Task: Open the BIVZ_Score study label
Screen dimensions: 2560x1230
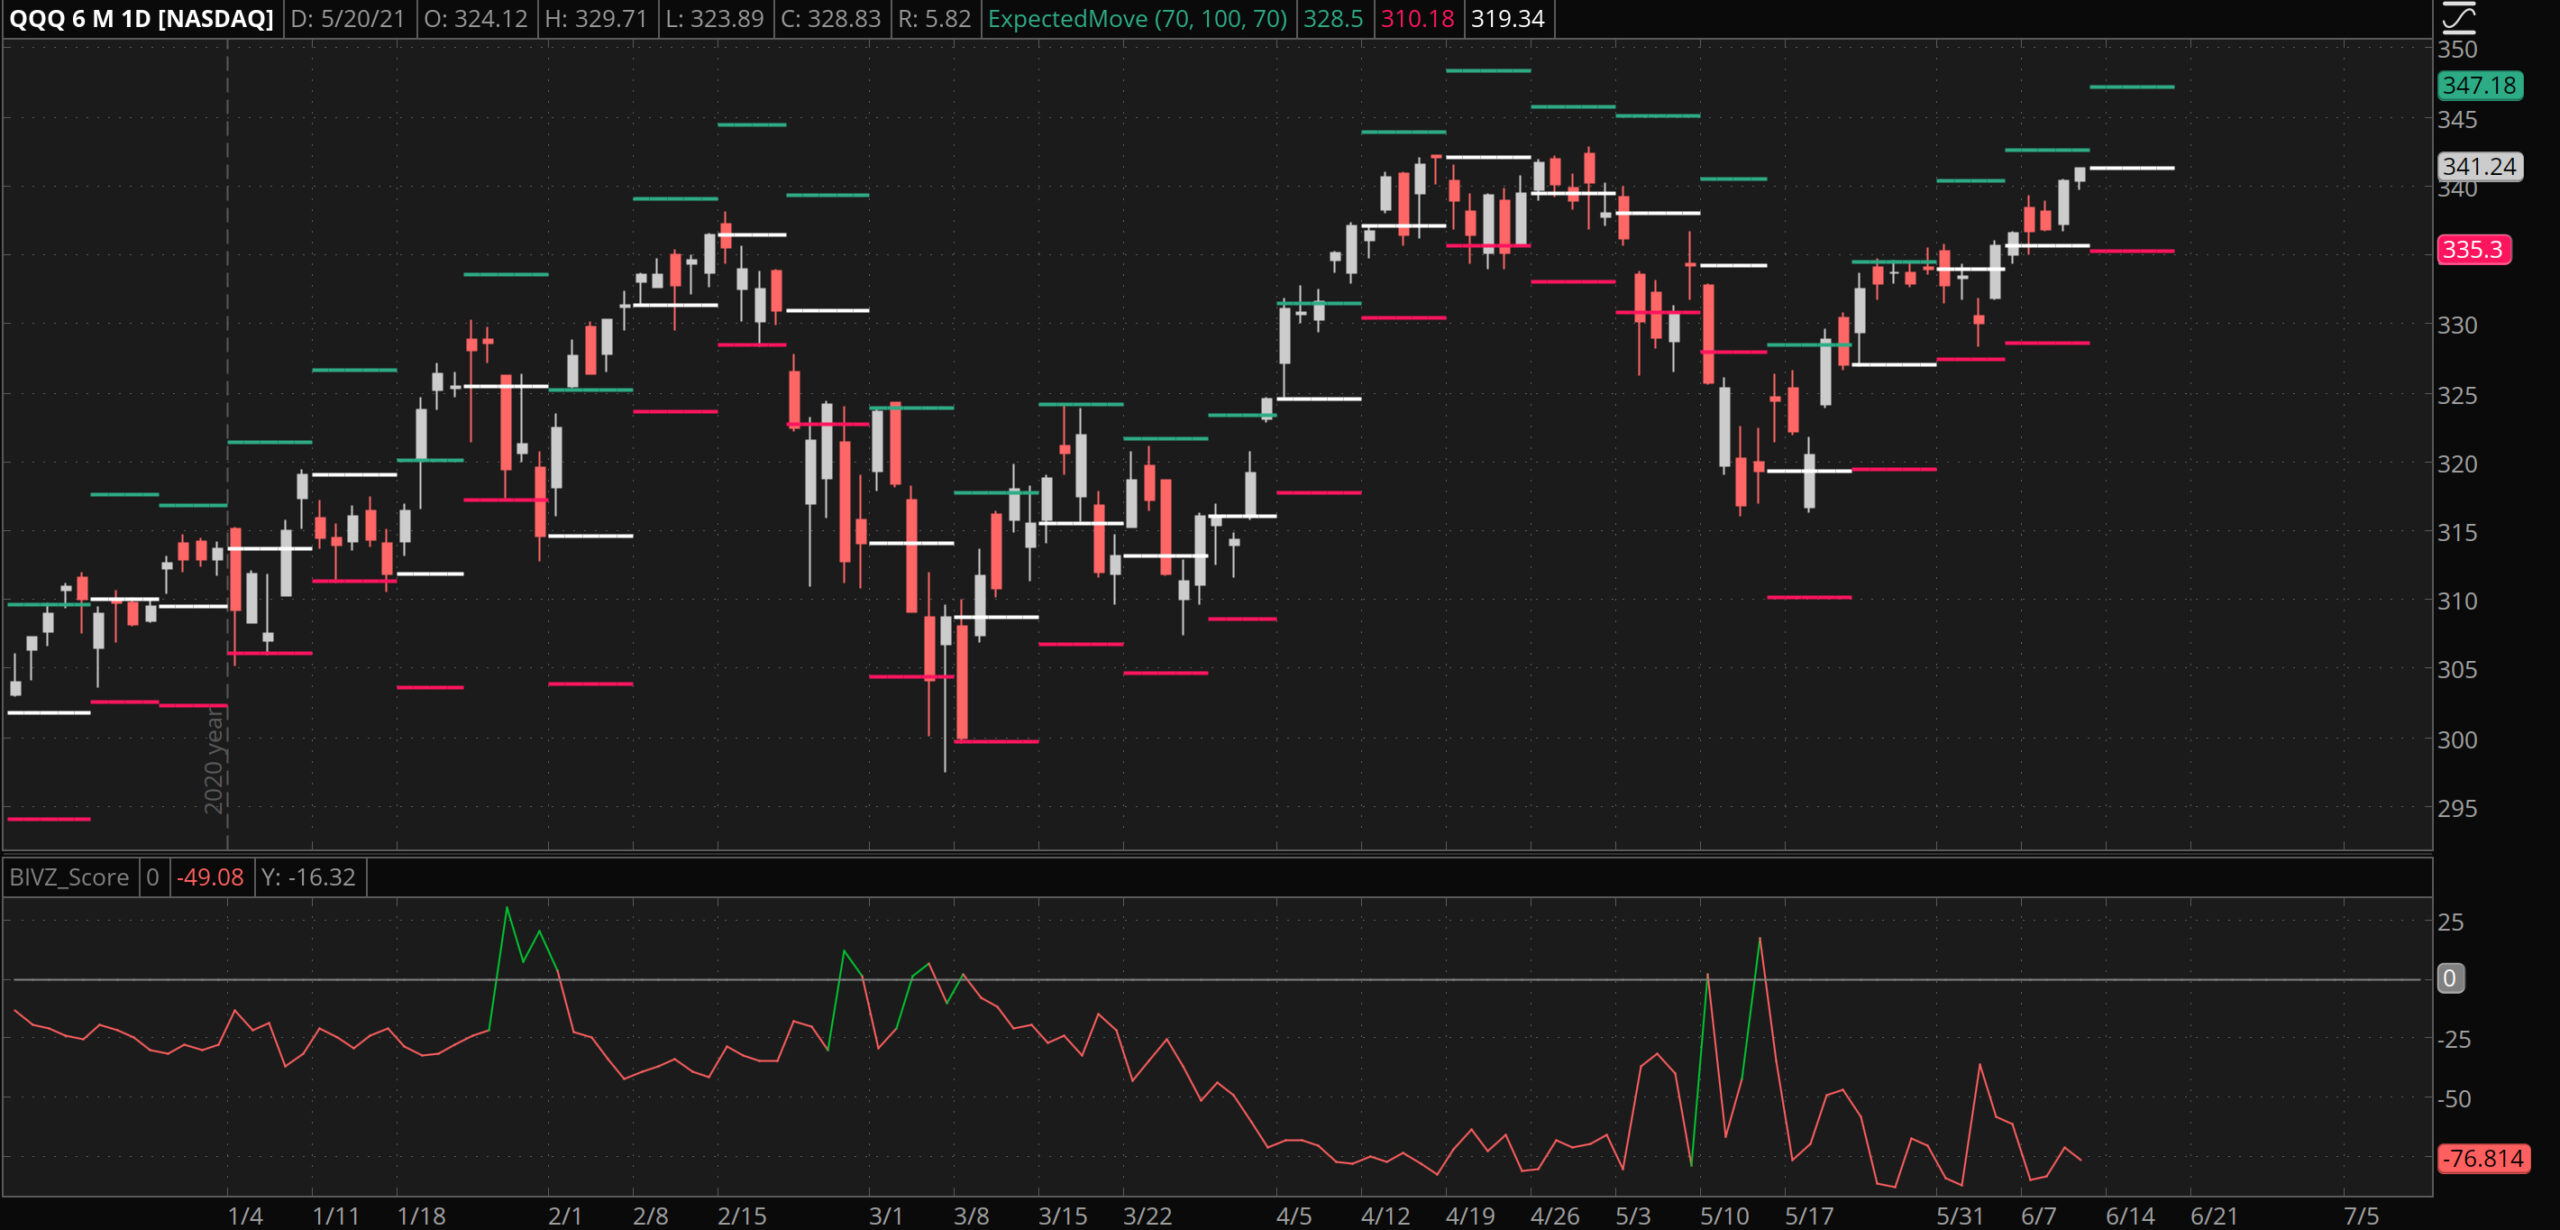Action: point(69,877)
